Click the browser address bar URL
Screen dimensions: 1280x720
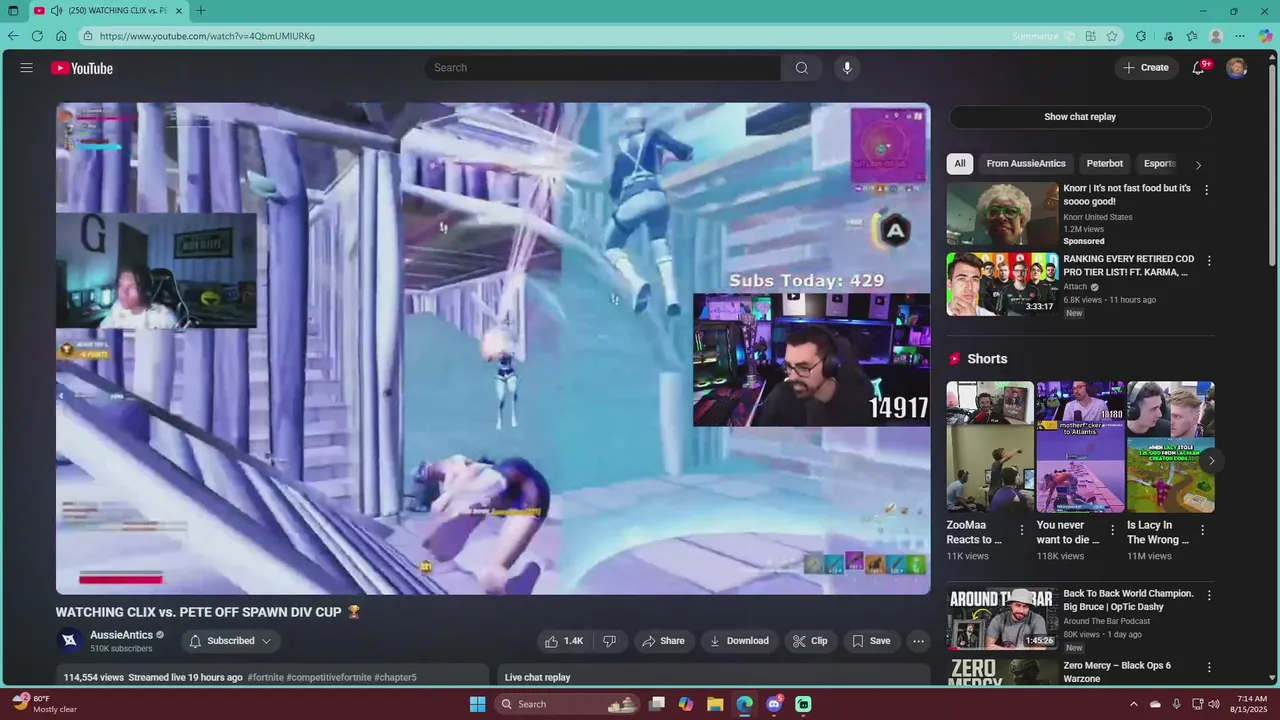coord(207,36)
